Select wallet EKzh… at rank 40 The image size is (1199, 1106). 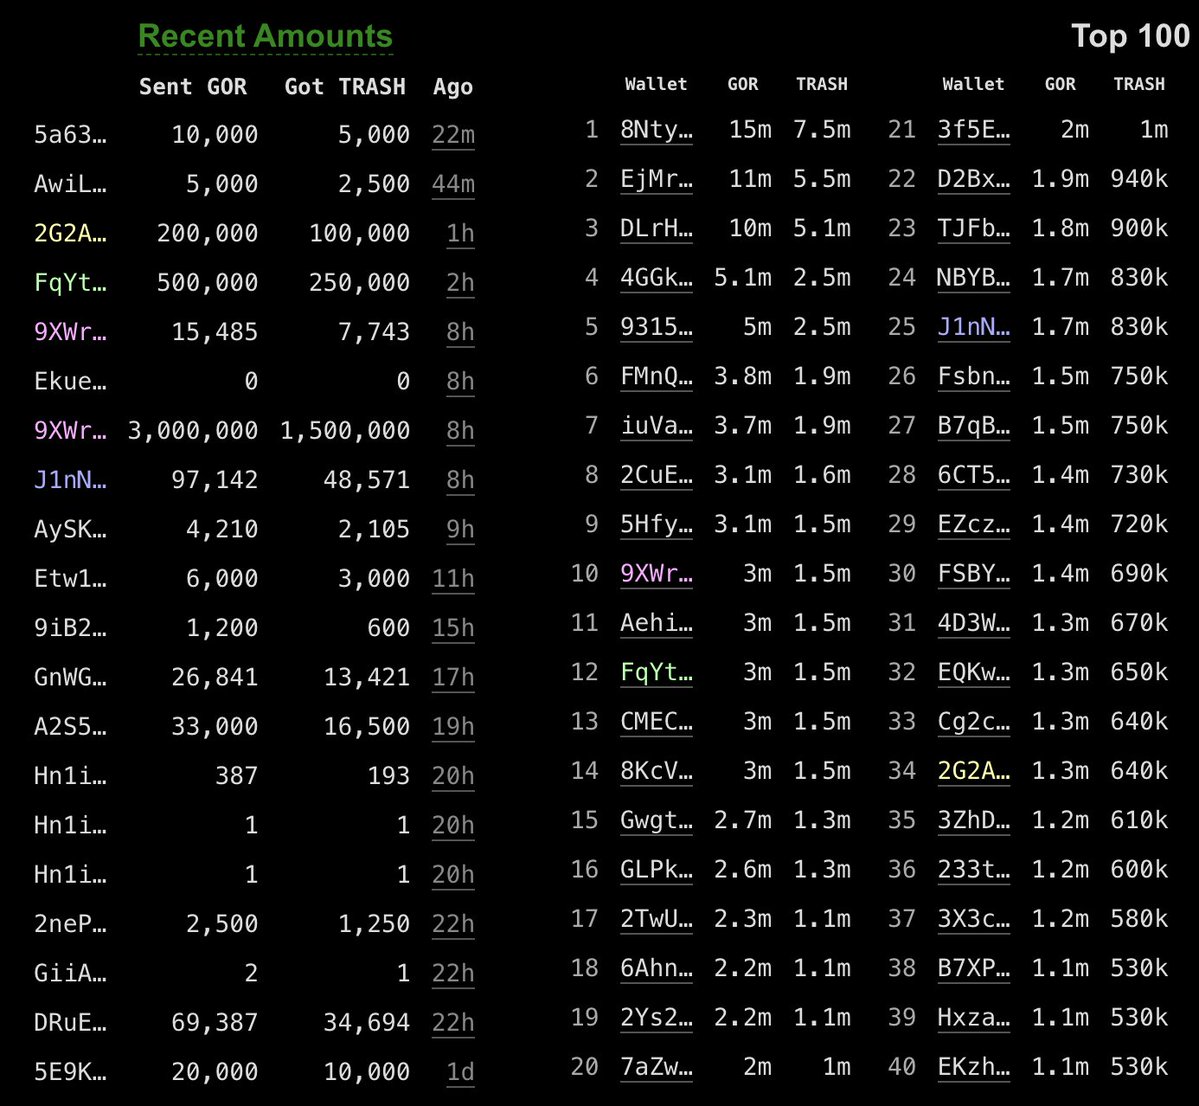pyautogui.click(x=973, y=1067)
